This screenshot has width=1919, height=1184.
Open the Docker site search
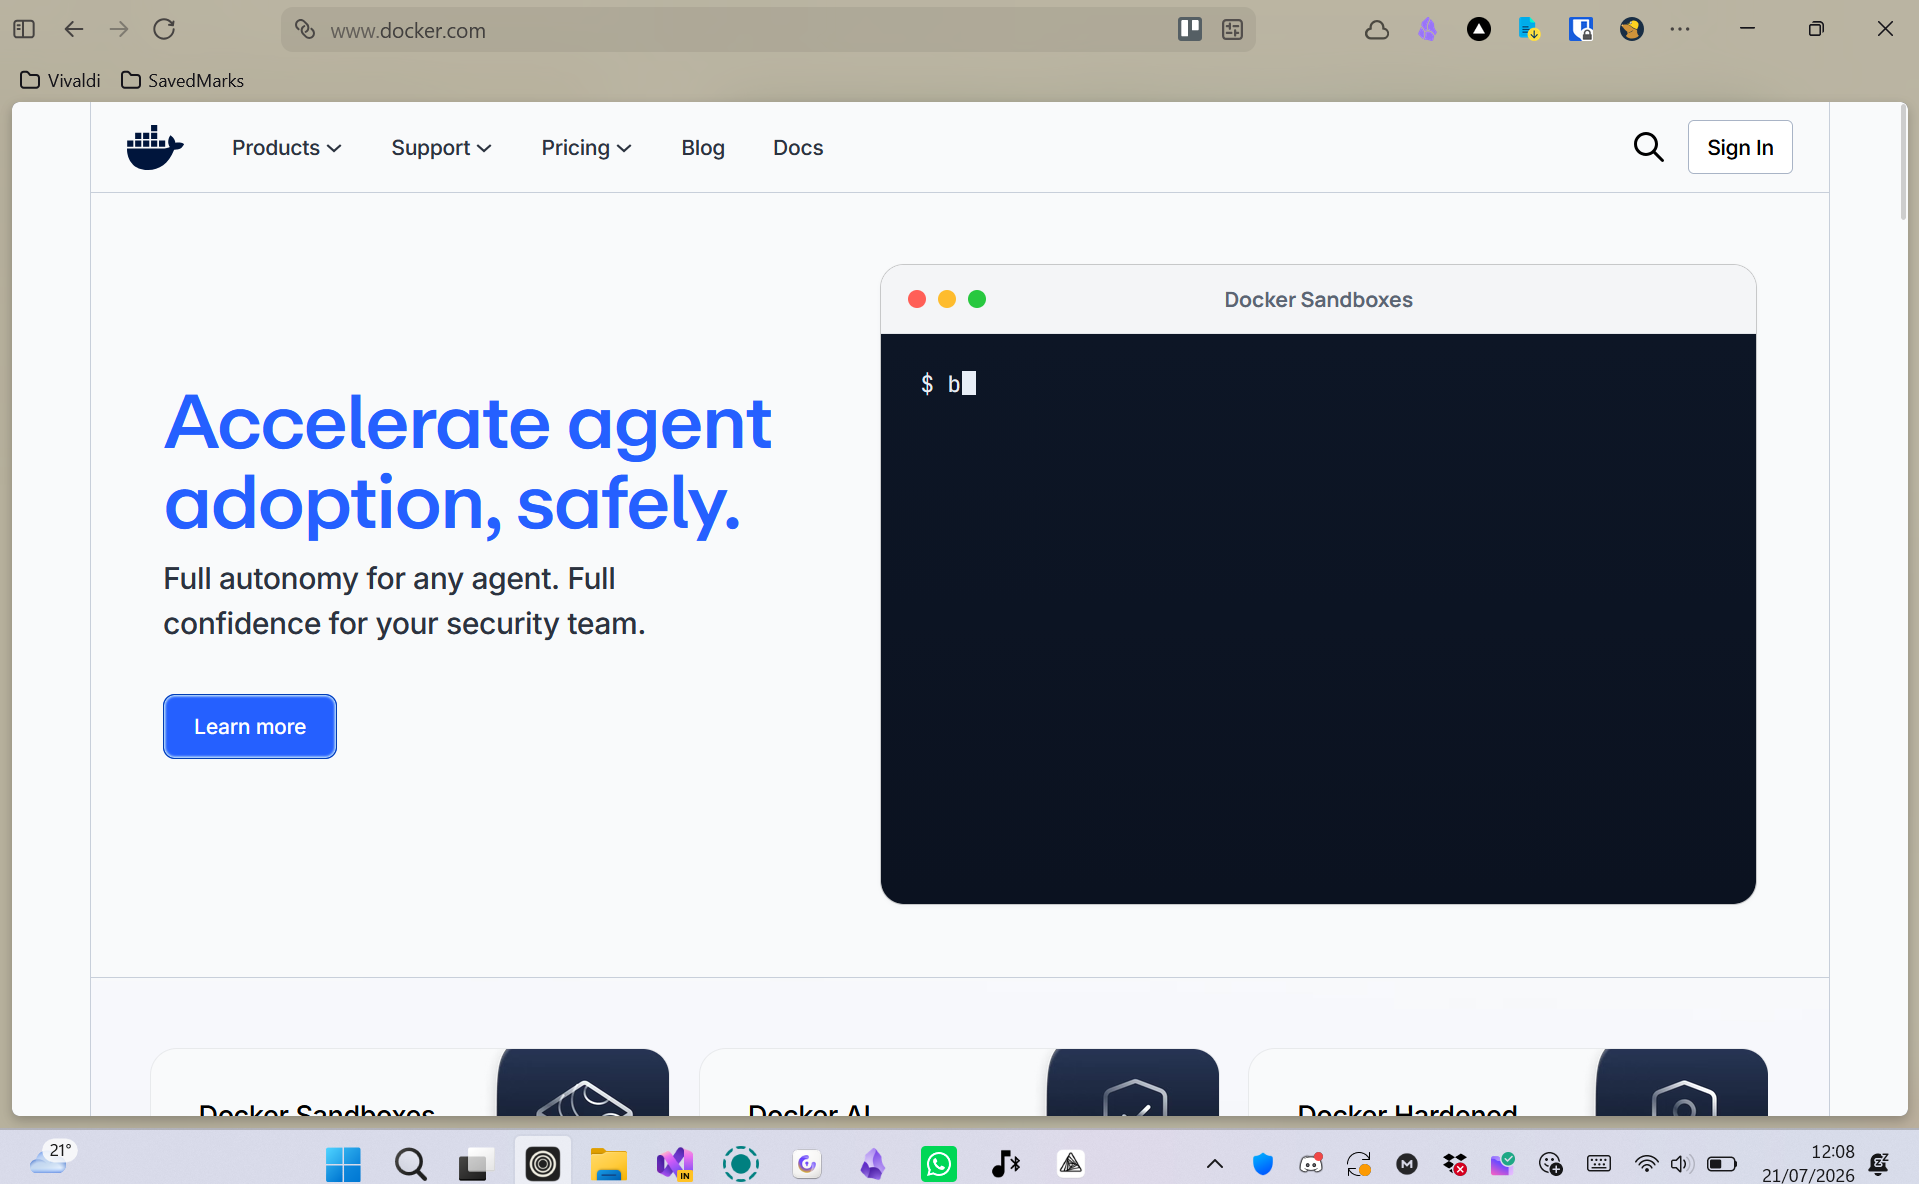click(1648, 147)
